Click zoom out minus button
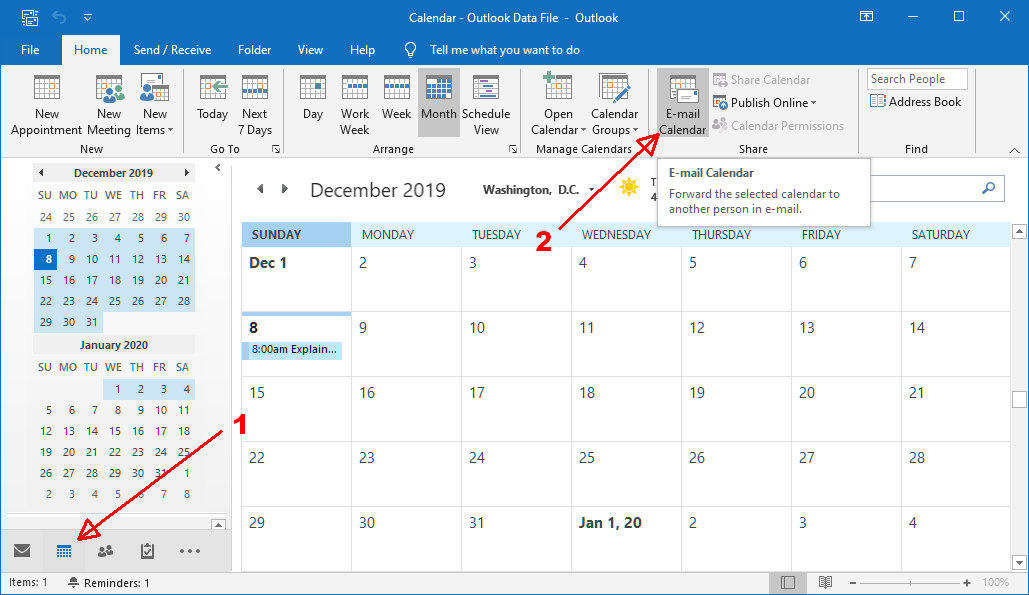The width and height of the screenshot is (1029, 595). click(x=852, y=583)
